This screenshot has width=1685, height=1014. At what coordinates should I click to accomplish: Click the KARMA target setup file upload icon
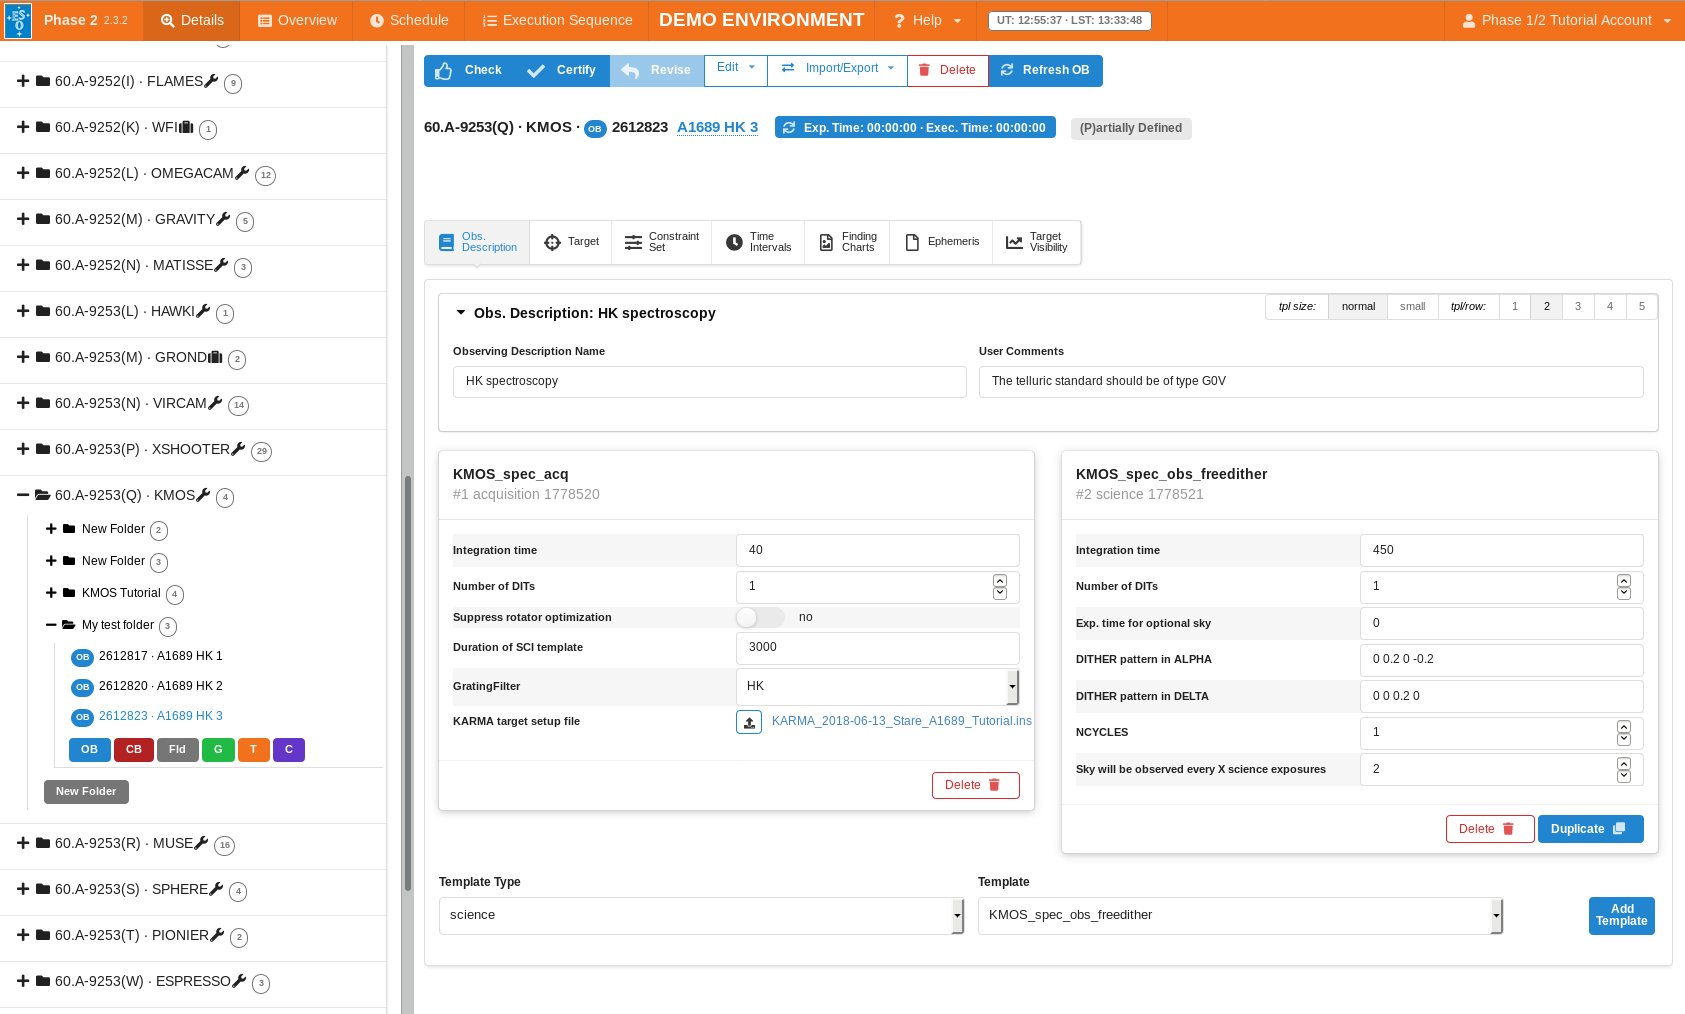tap(748, 722)
